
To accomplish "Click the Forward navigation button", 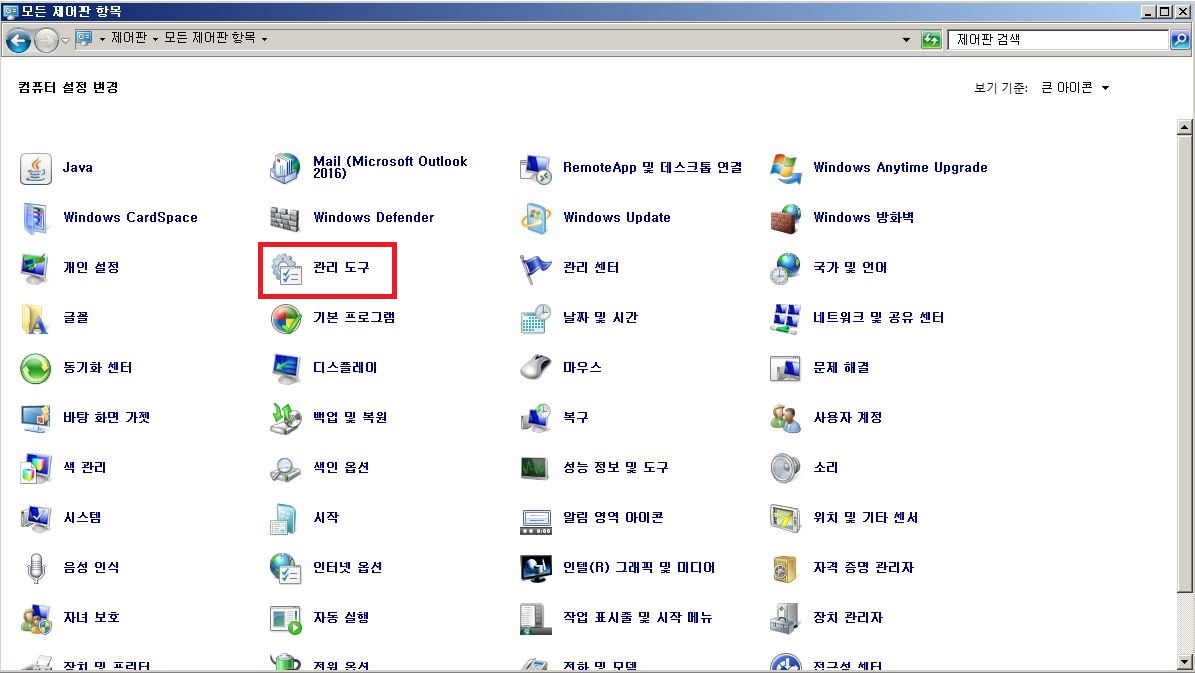I will pyautogui.click(x=46, y=40).
